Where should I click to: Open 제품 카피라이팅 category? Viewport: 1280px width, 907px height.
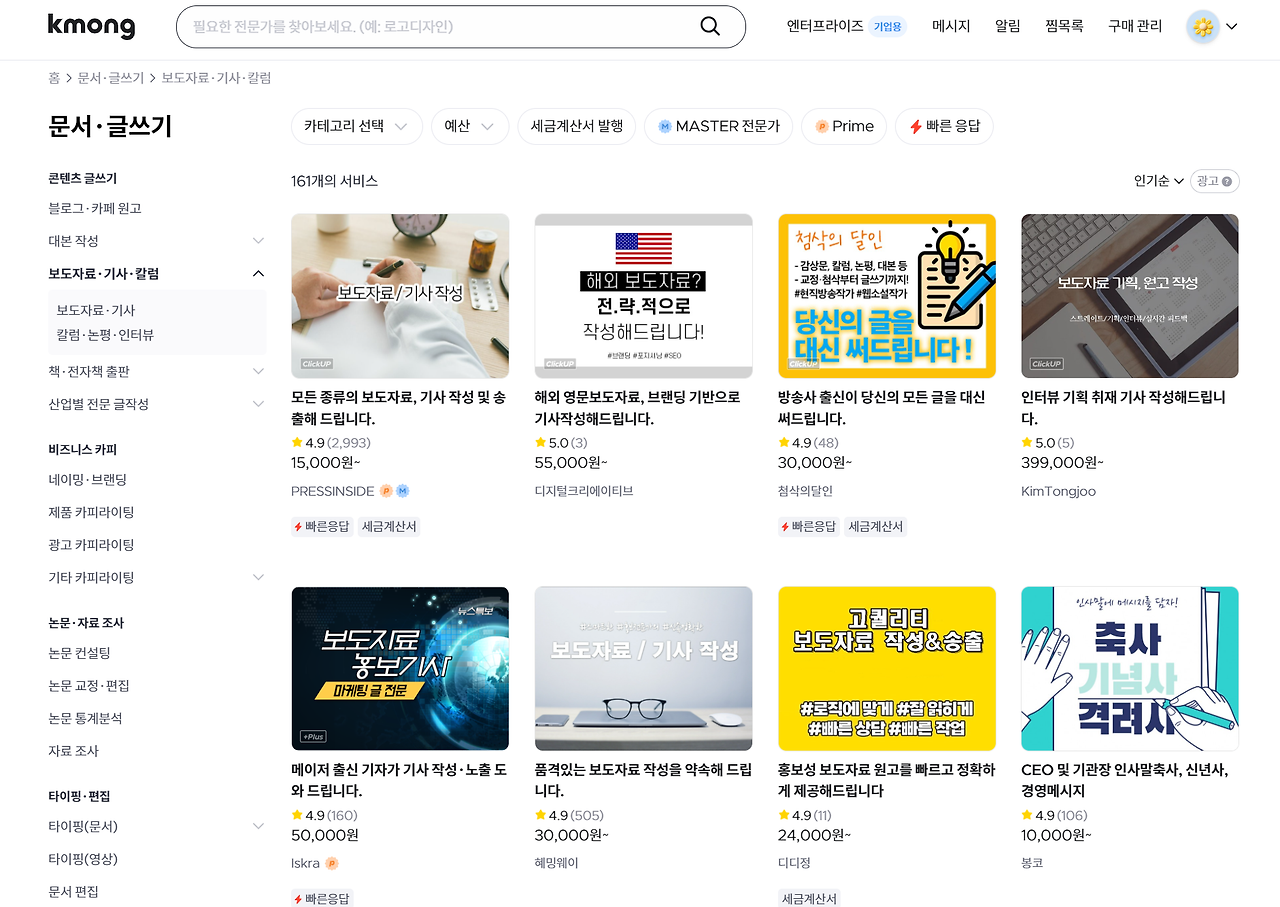(x=91, y=512)
